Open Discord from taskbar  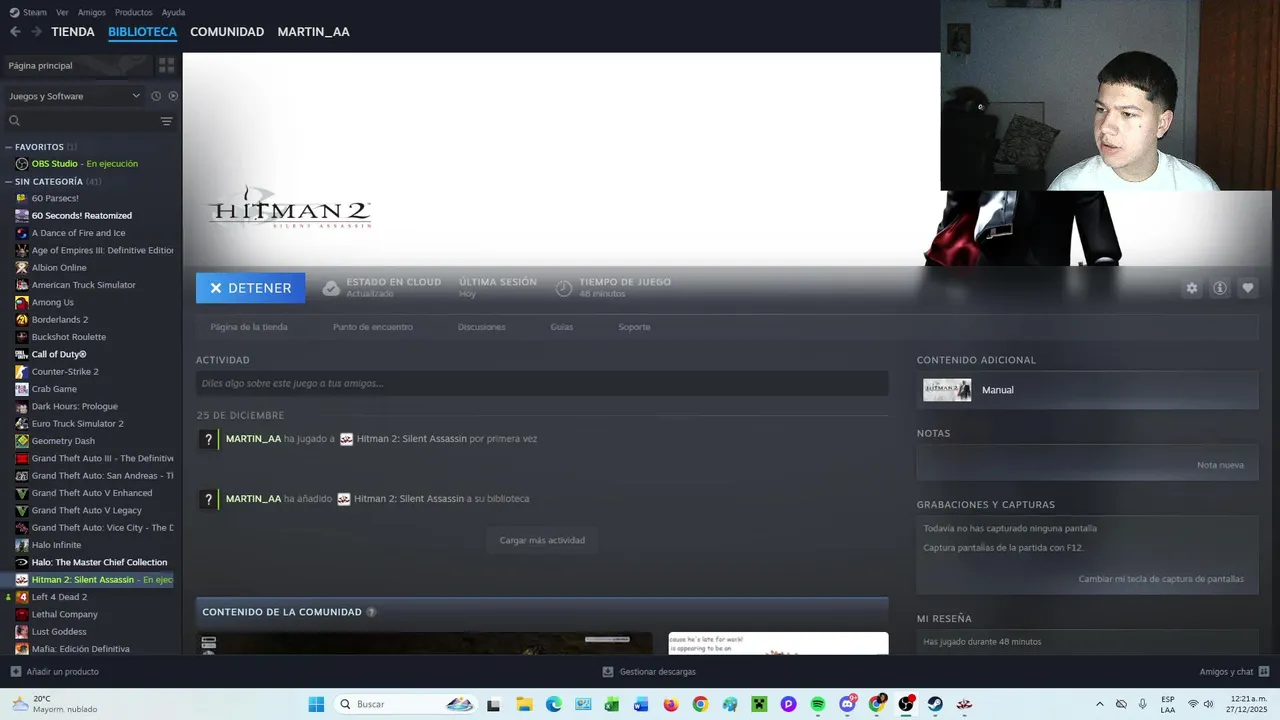pos(848,704)
